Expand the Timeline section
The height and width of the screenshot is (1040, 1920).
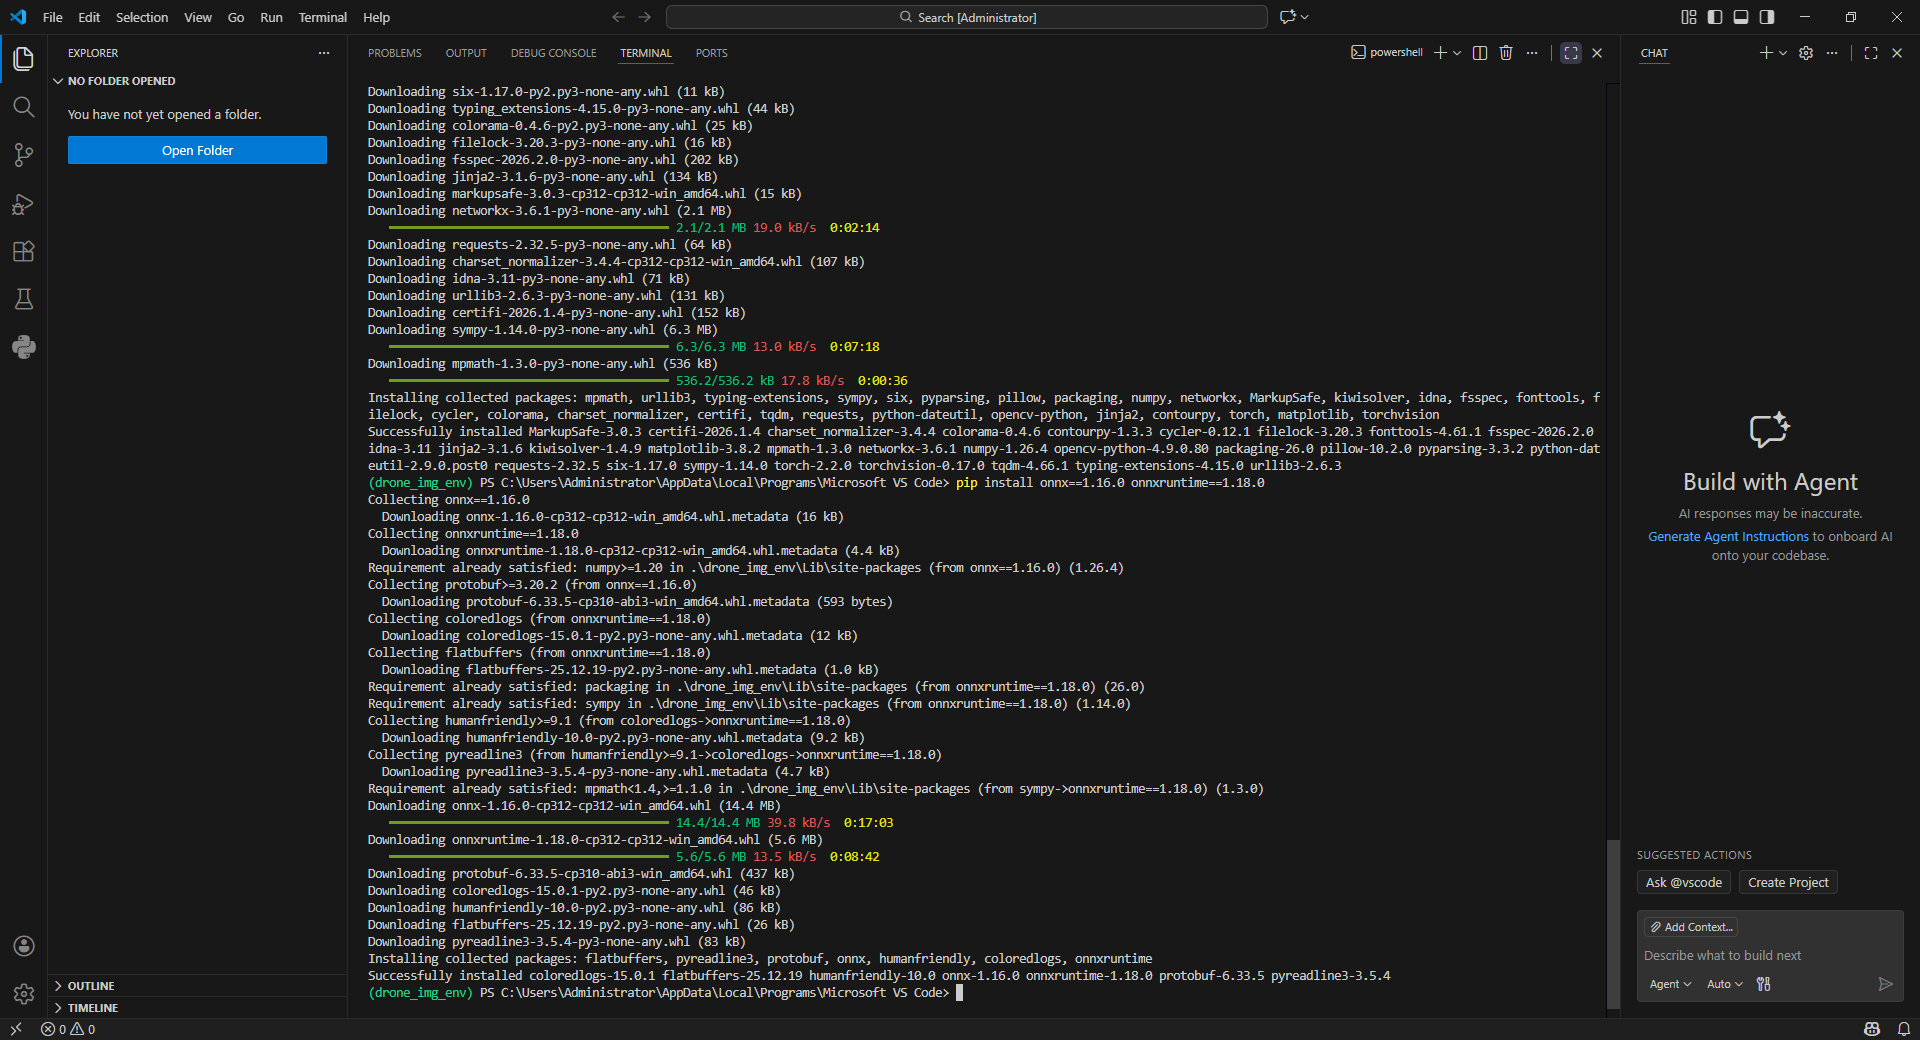click(x=197, y=1008)
